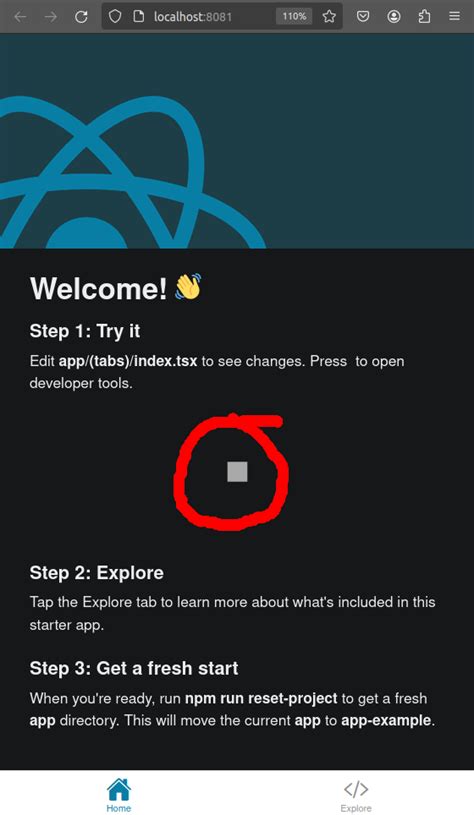Click the browser forward arrow
Viewport: 474px width, 815px height.
(50, 17)
